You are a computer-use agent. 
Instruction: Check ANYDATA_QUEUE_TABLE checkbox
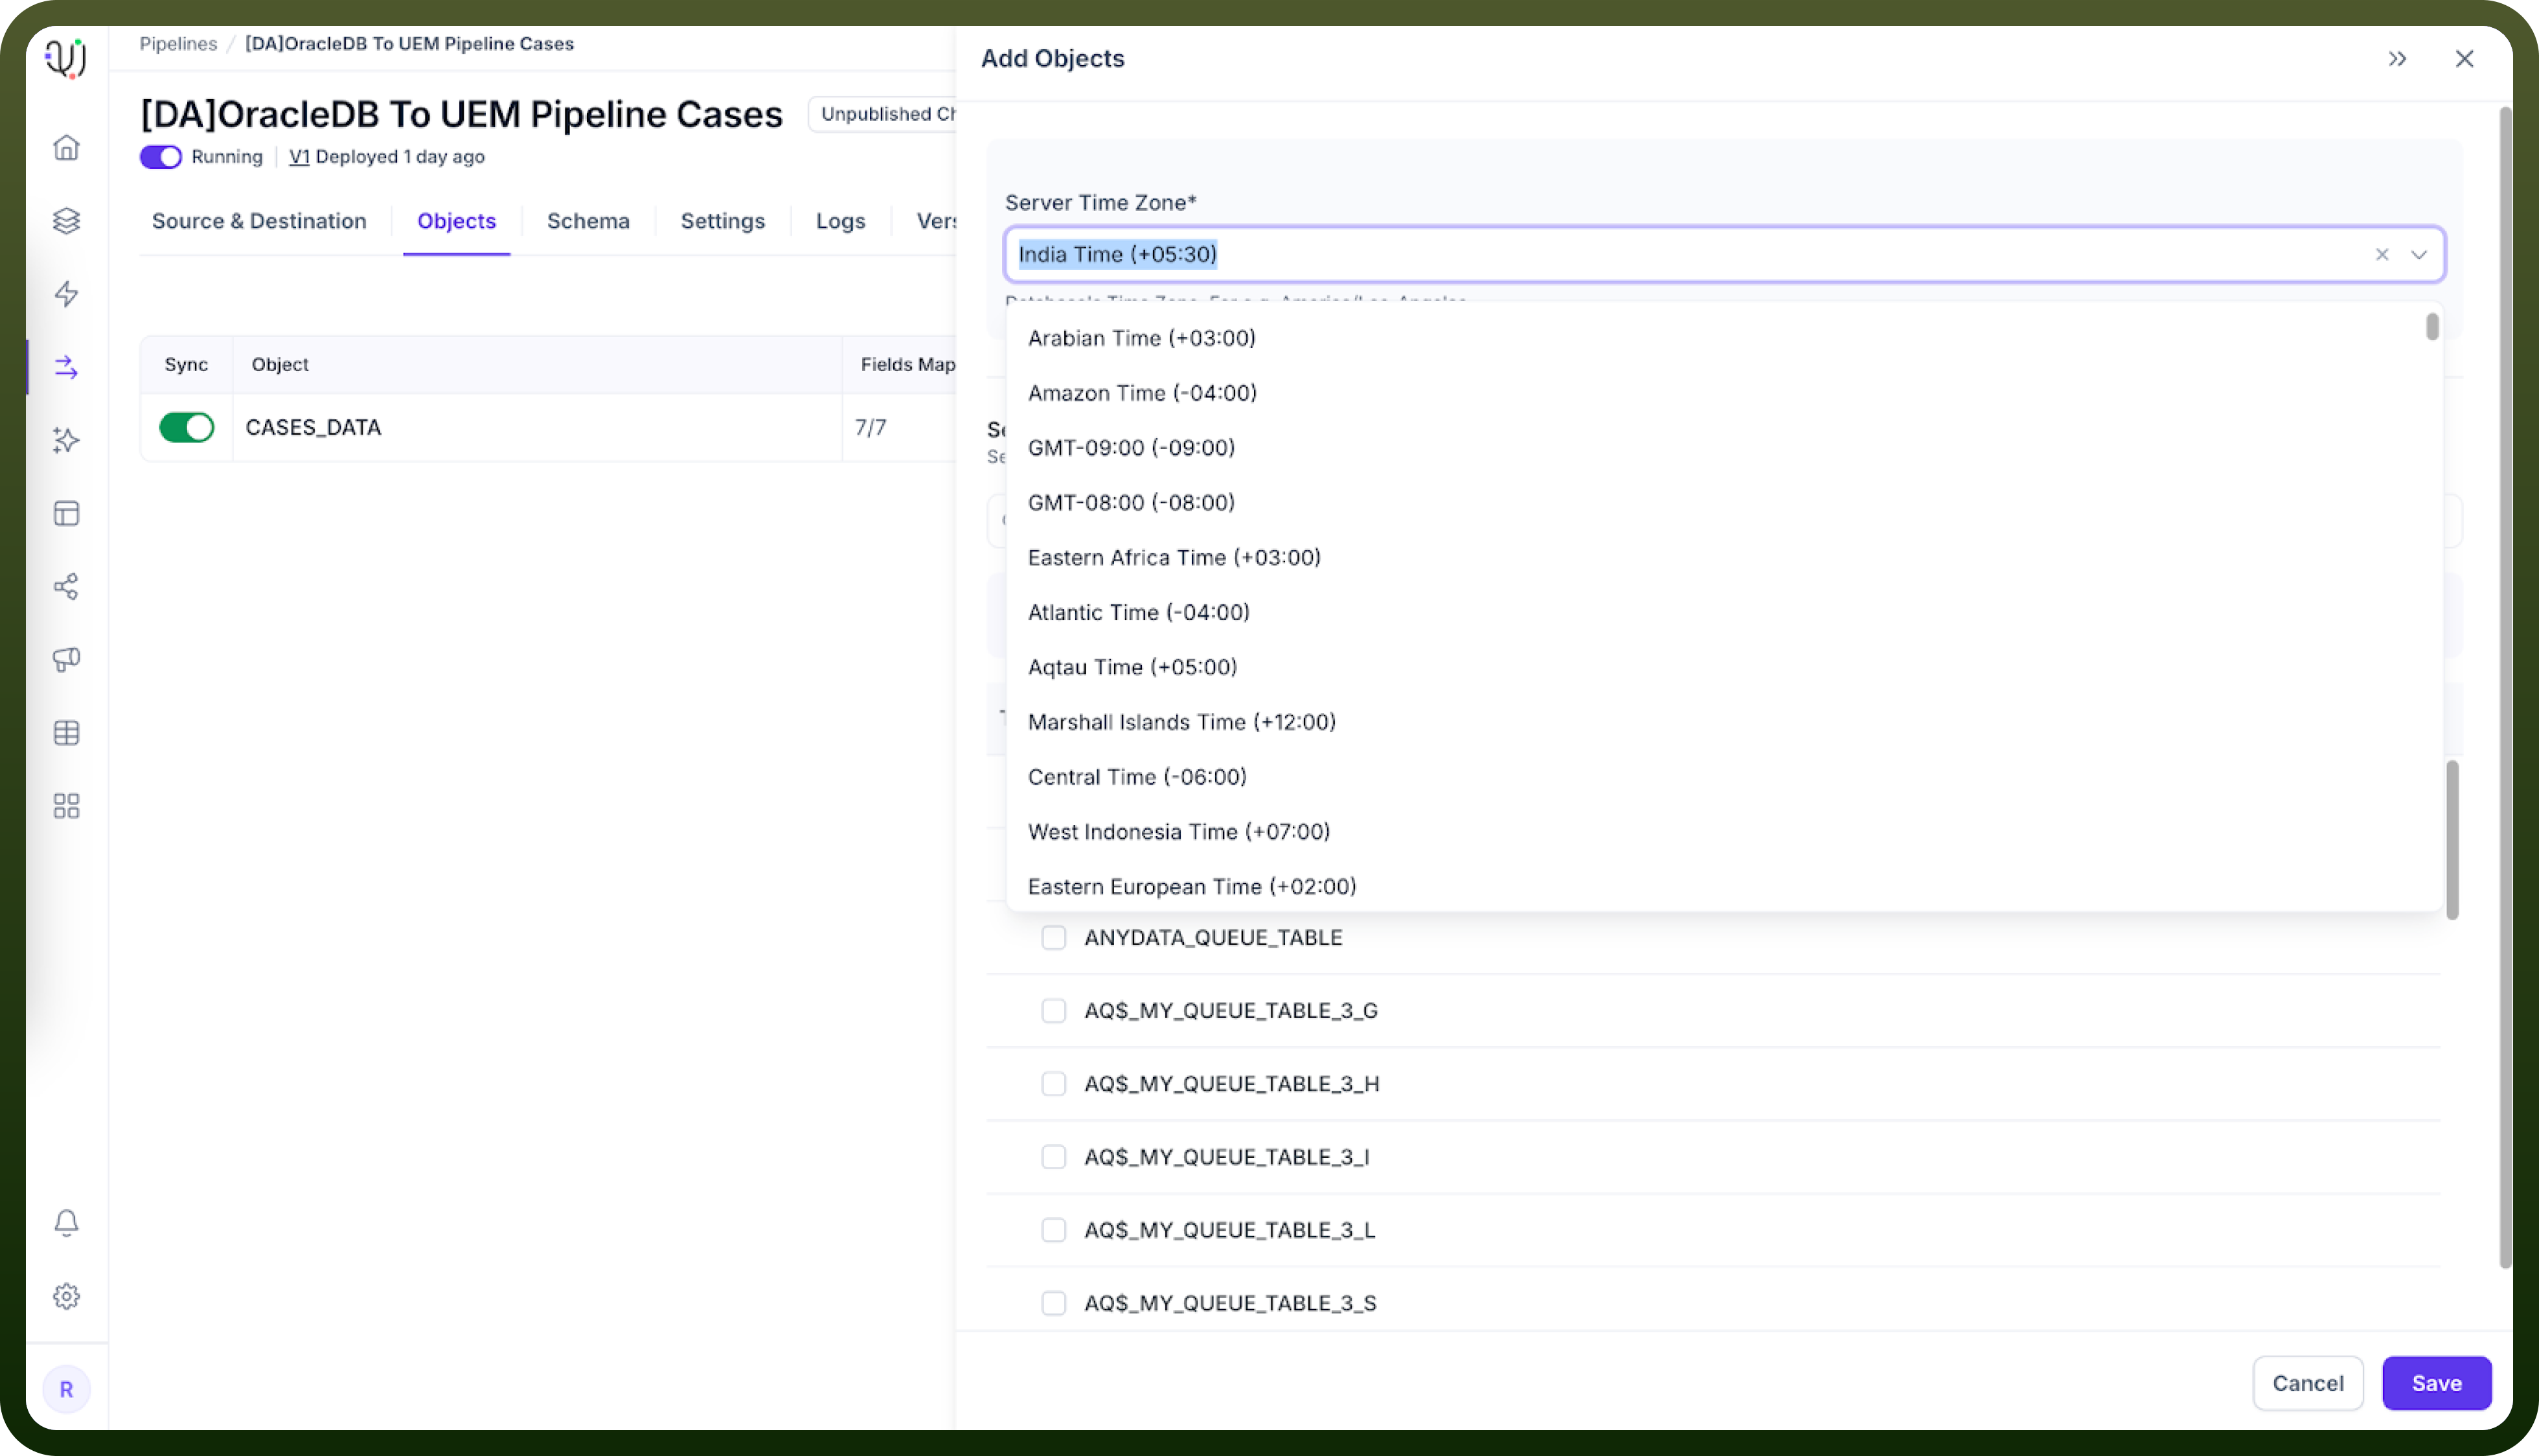pos(1053,937)
